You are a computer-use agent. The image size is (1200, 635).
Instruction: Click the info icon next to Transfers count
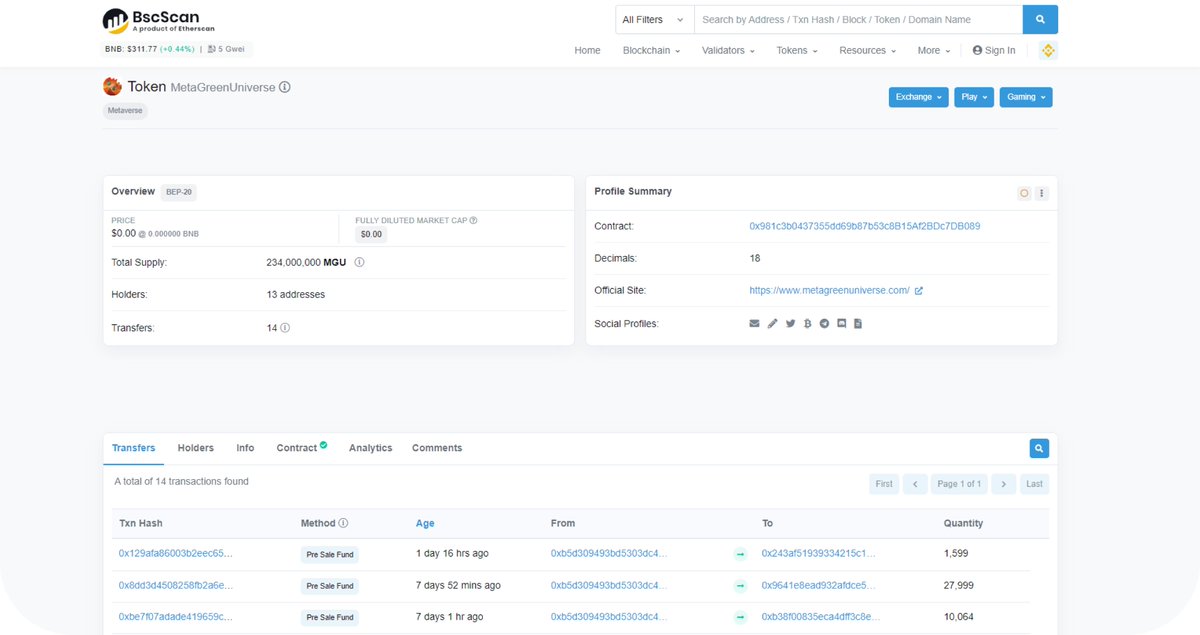[285, 328]
